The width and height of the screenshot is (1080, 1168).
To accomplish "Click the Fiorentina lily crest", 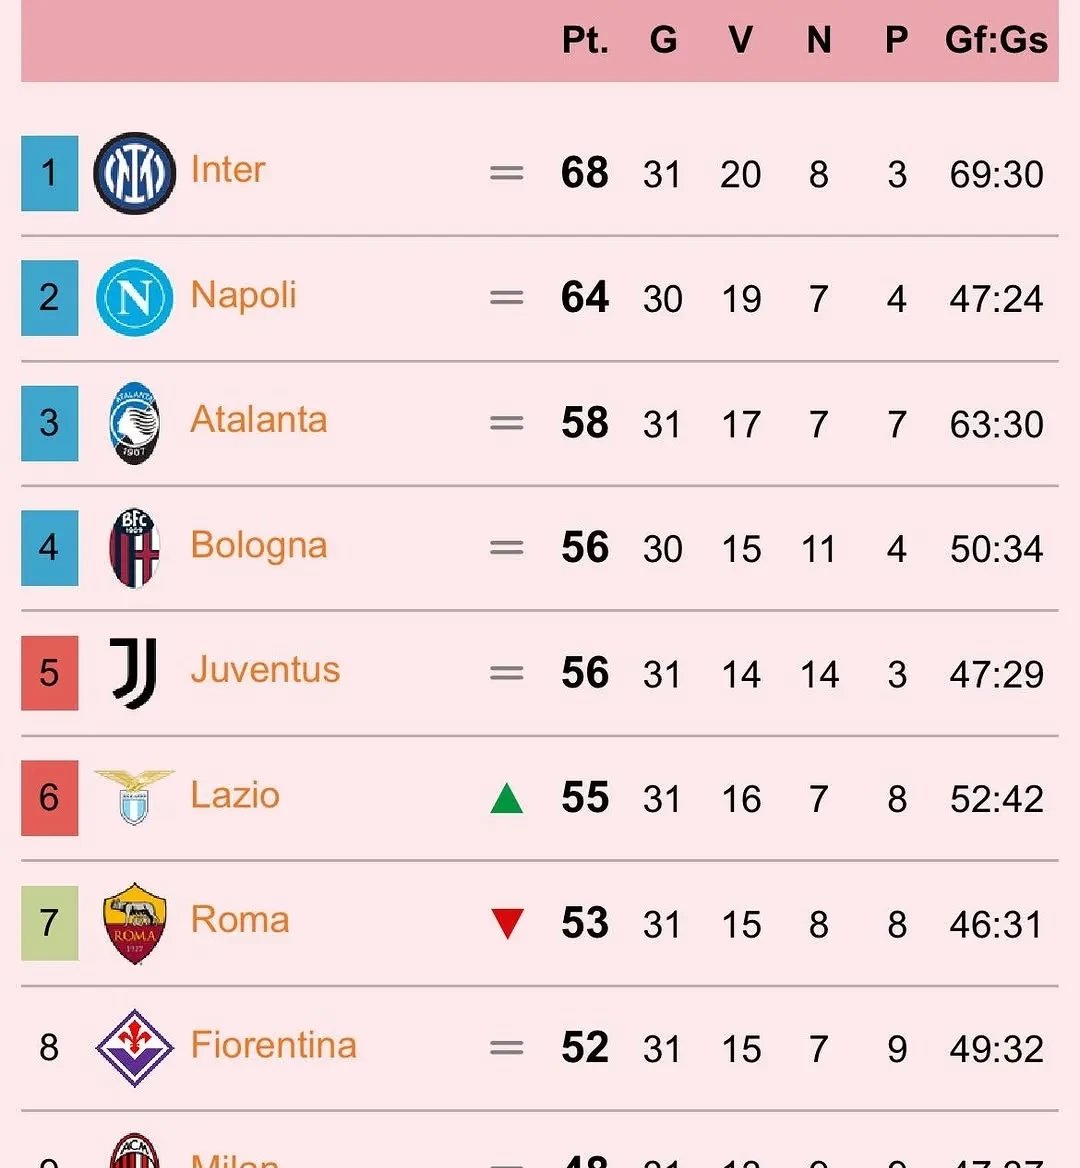I will [x=134, y=1047].
